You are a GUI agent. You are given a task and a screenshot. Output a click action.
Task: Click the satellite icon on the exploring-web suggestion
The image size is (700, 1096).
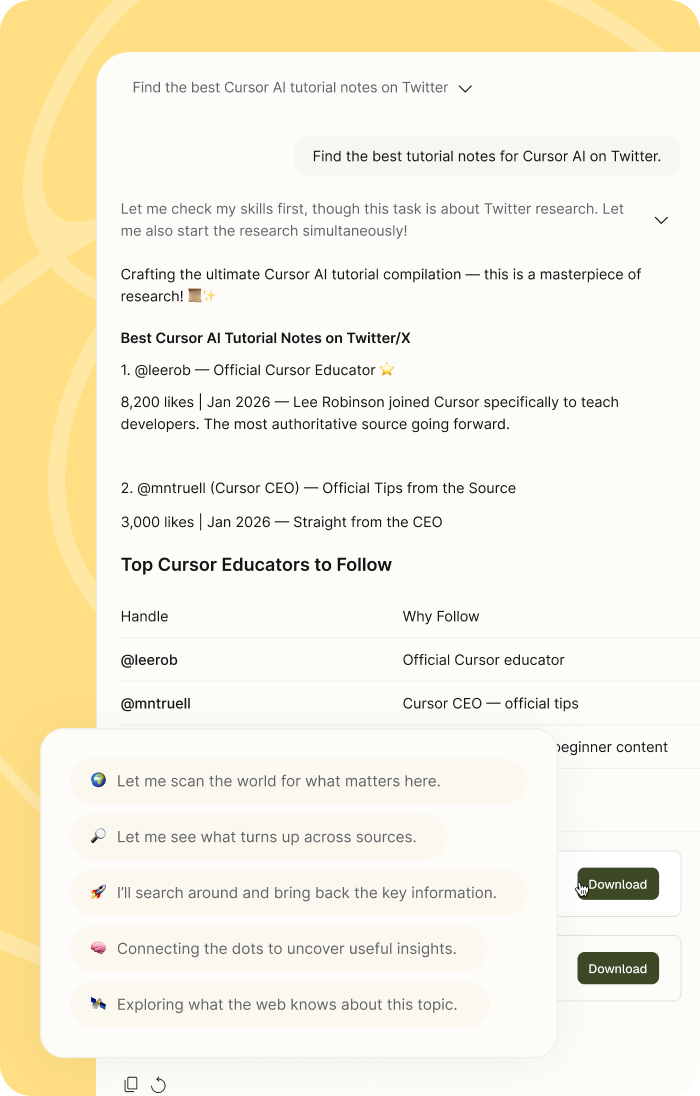(98, 1004)
